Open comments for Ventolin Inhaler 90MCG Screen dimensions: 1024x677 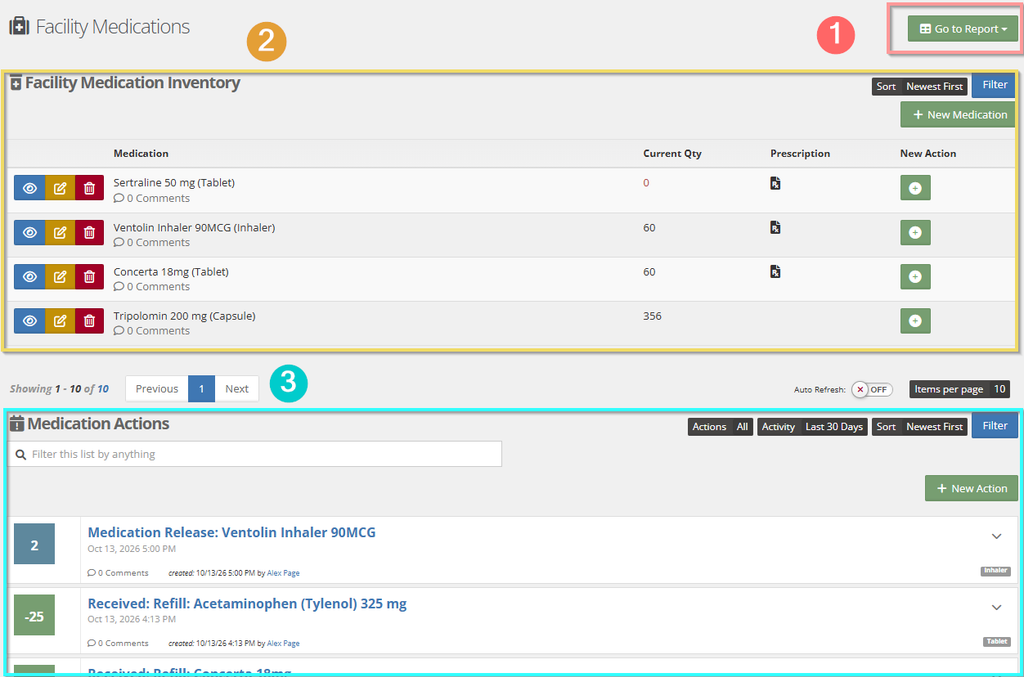pyautogui.click(x=152, y=242)
